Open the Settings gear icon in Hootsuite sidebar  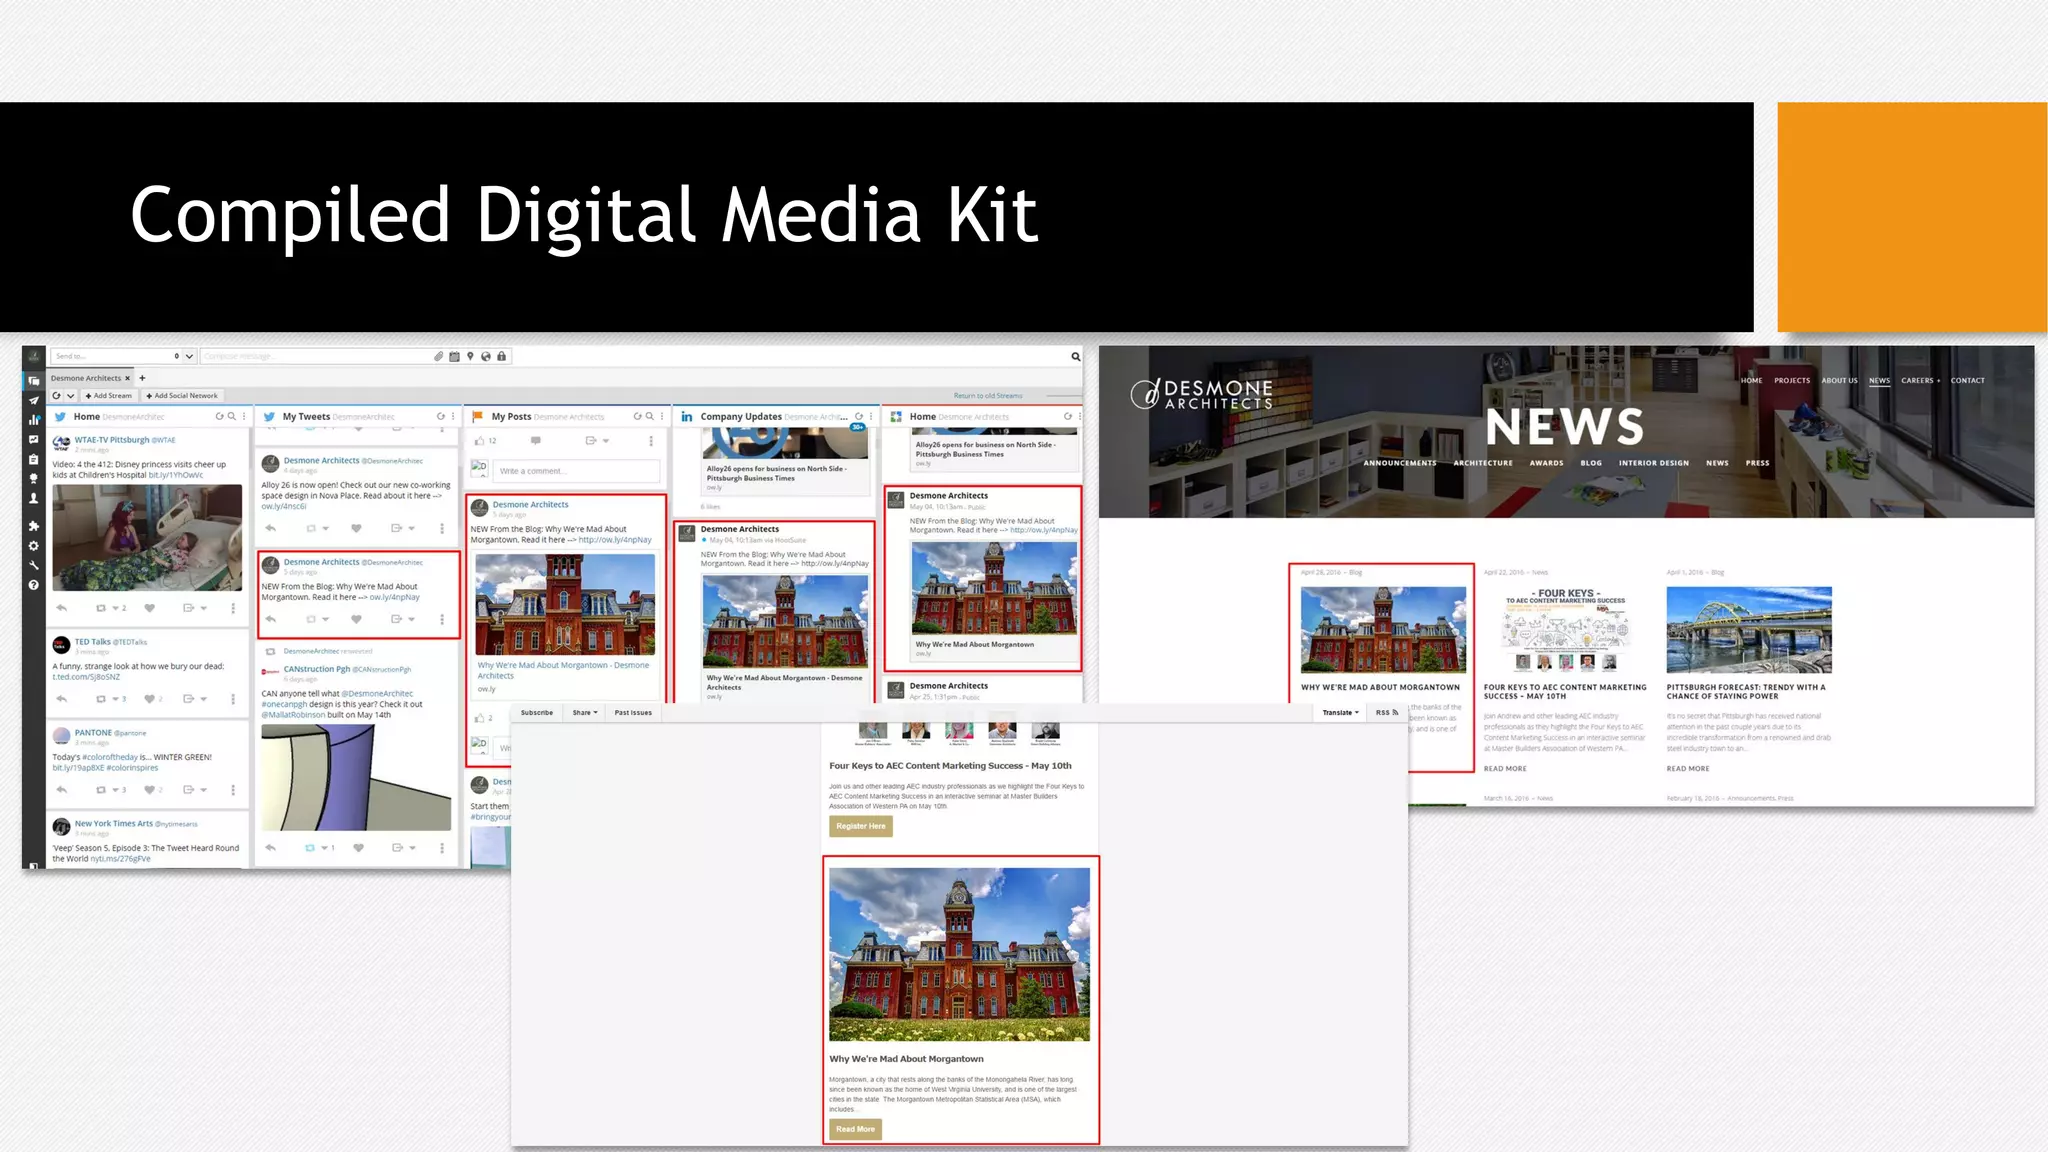pos(34,546)
